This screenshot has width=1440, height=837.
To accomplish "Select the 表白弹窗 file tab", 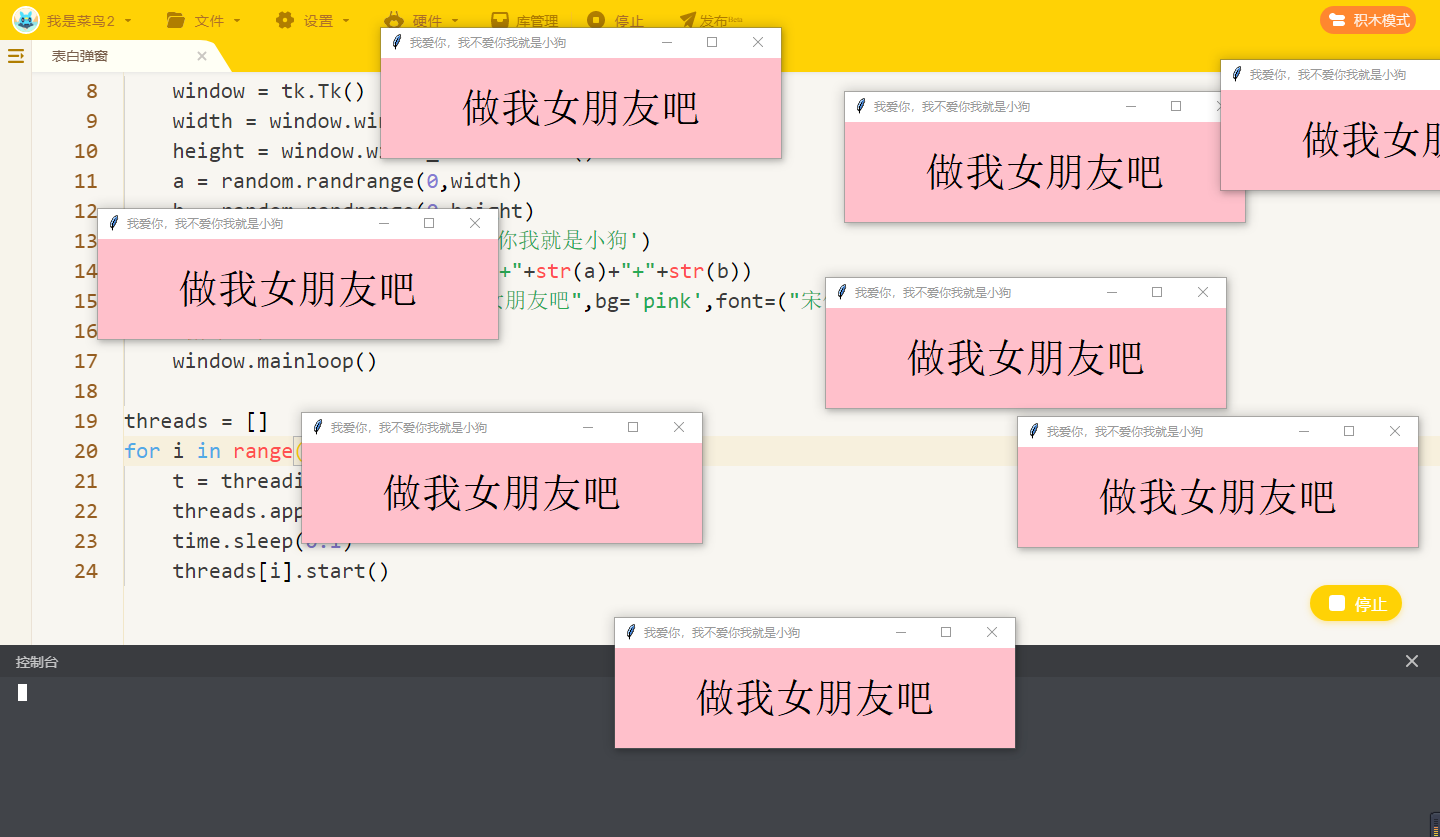I will click(80, 56).
